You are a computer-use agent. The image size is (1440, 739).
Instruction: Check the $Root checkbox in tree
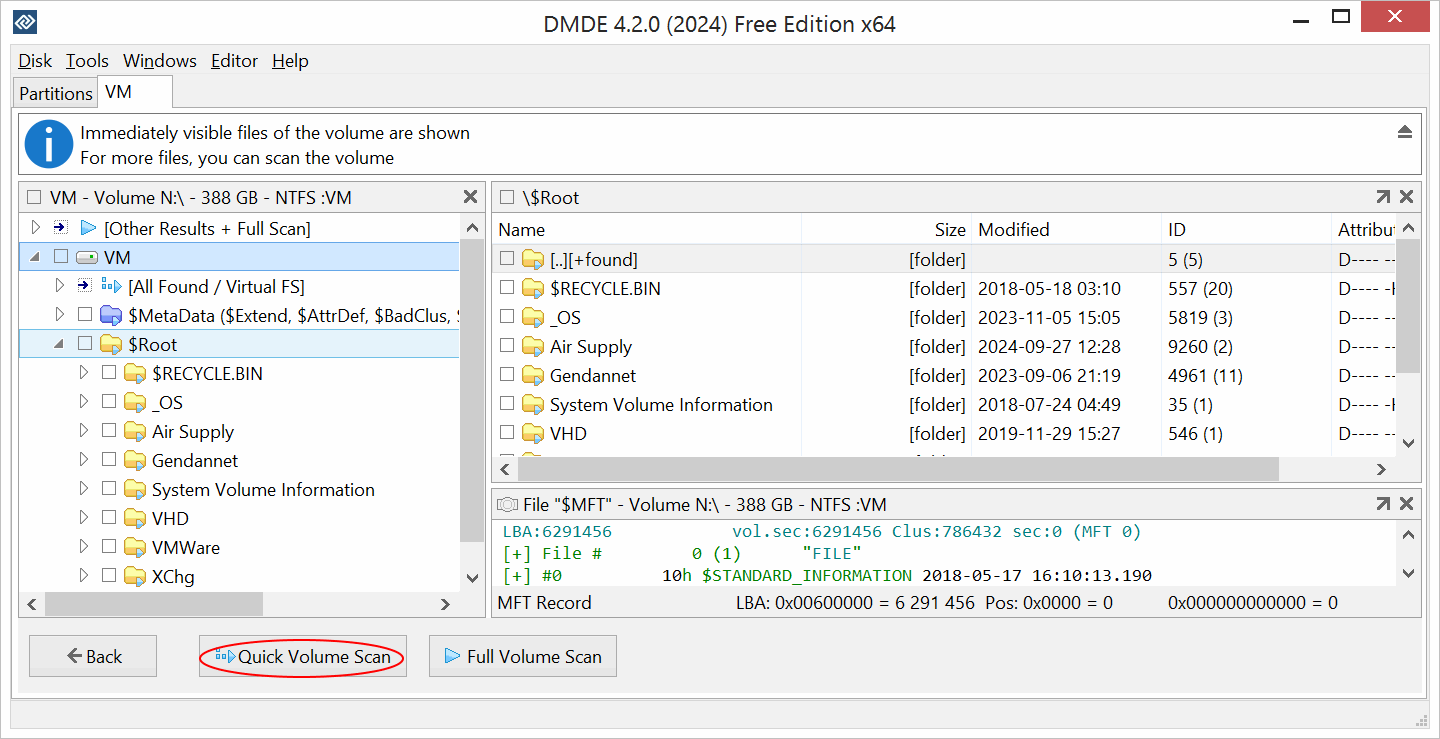tap(85, 344)
